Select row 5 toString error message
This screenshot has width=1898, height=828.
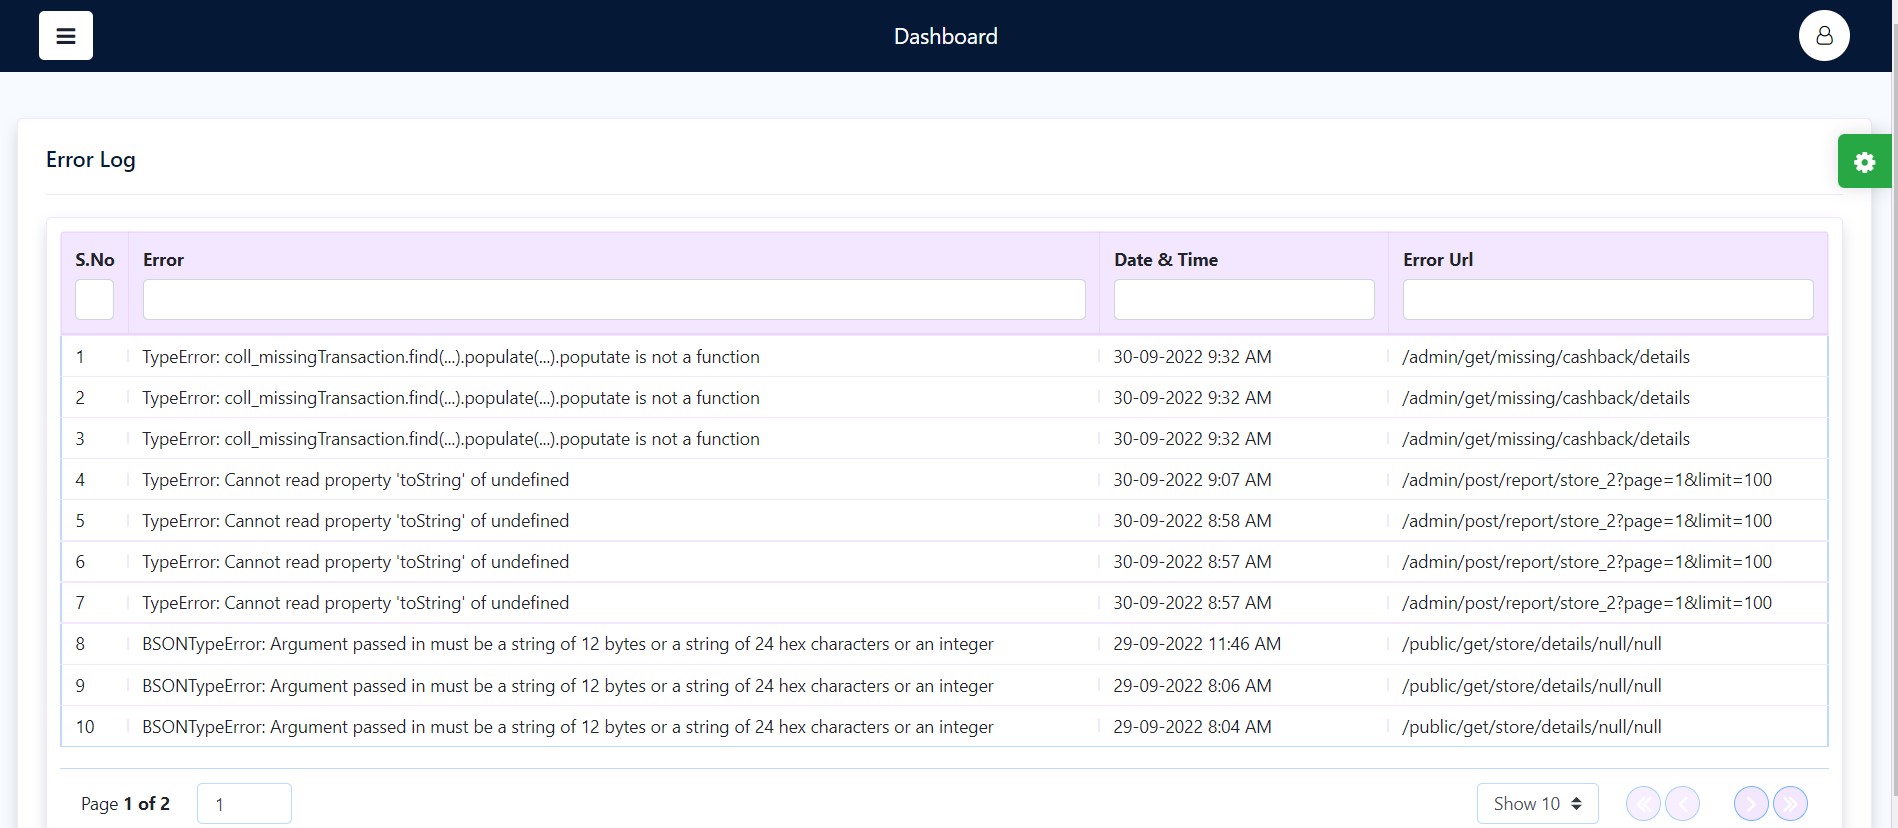[x=356, y=521]
